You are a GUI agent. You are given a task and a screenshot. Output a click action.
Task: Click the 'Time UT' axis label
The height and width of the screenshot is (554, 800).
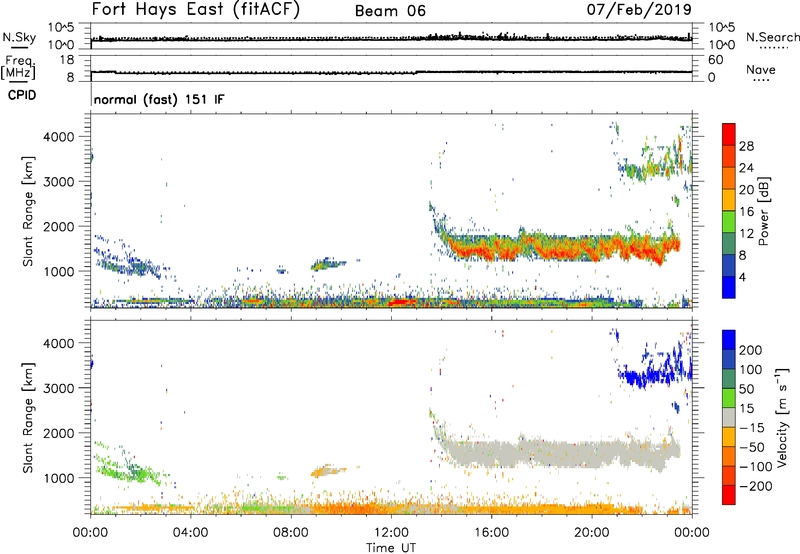391,548
